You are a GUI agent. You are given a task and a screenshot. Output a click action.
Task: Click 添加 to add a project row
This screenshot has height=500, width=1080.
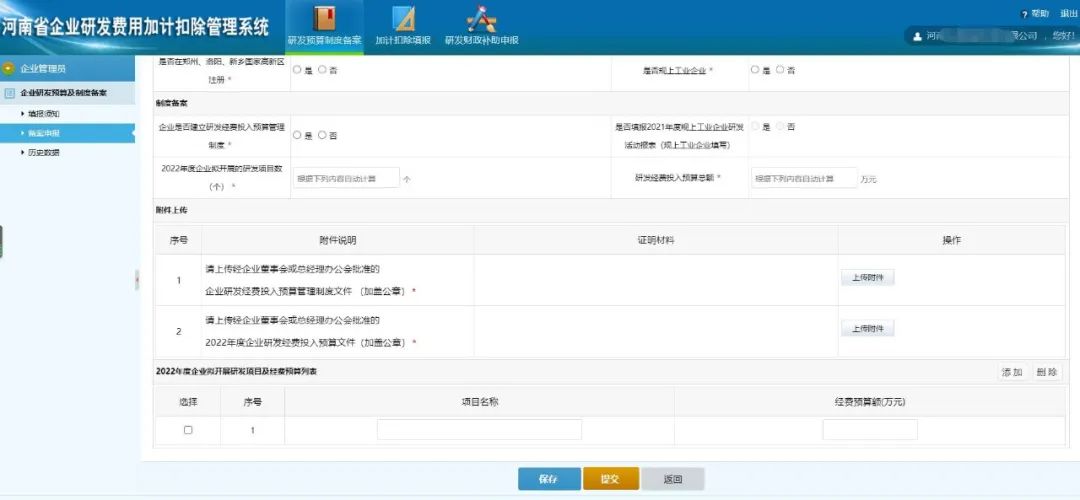point(1012,373)
